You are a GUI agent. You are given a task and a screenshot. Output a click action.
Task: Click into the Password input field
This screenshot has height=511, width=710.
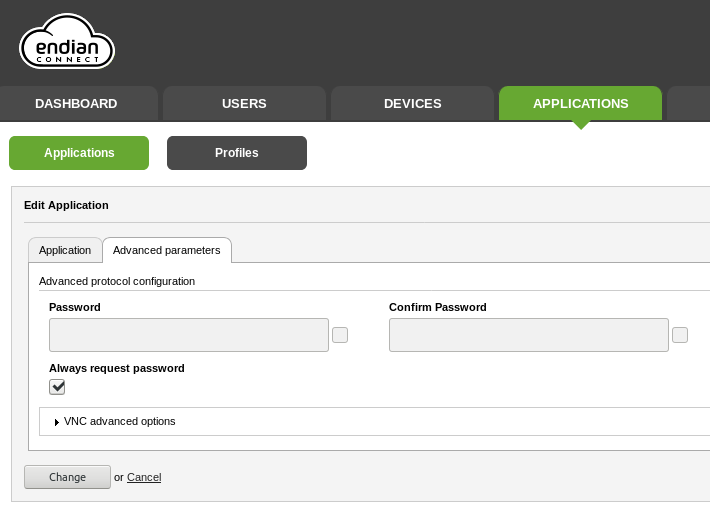[189, 335]
